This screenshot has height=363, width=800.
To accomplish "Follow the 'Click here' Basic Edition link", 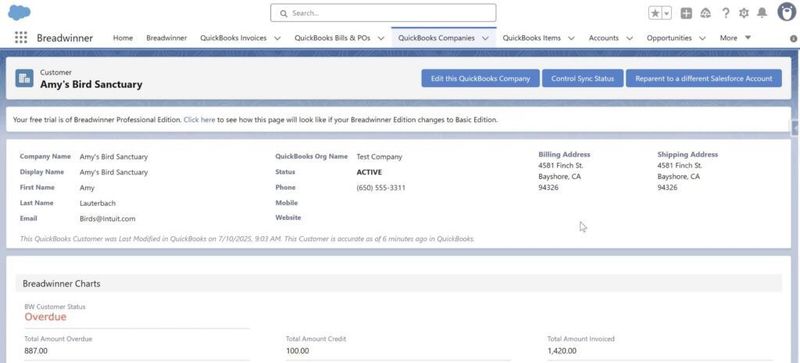I will (x=199, y=120).
